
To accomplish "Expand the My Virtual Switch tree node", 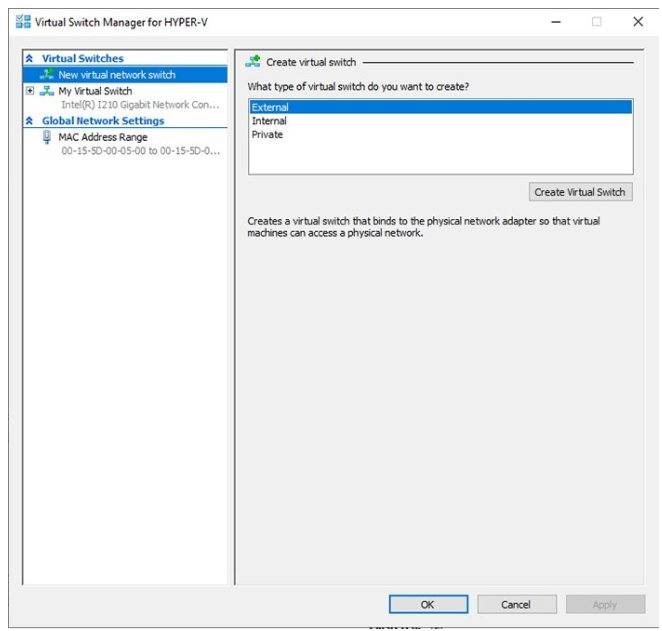I will point(30,90).
